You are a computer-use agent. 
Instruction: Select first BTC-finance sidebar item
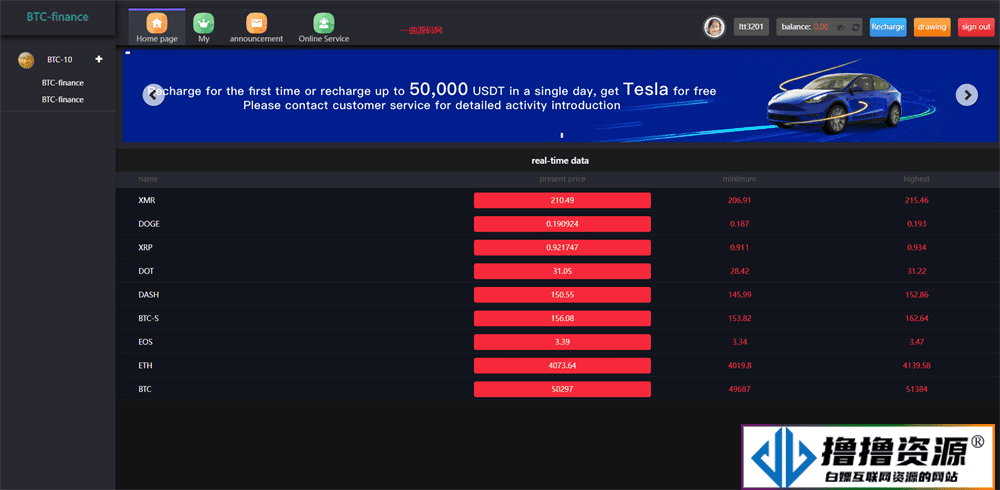[62, 83]
